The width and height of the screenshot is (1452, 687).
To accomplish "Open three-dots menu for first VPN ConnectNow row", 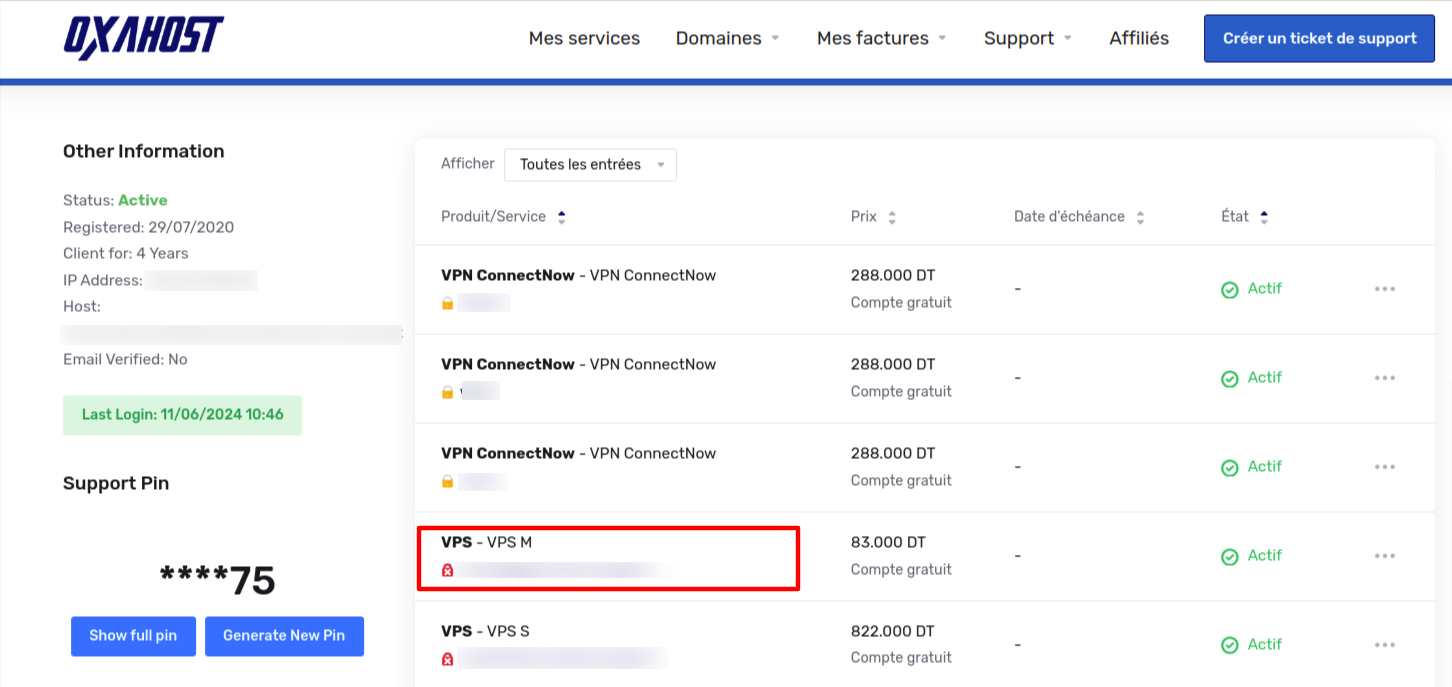I will click(x=1384, y=289).
